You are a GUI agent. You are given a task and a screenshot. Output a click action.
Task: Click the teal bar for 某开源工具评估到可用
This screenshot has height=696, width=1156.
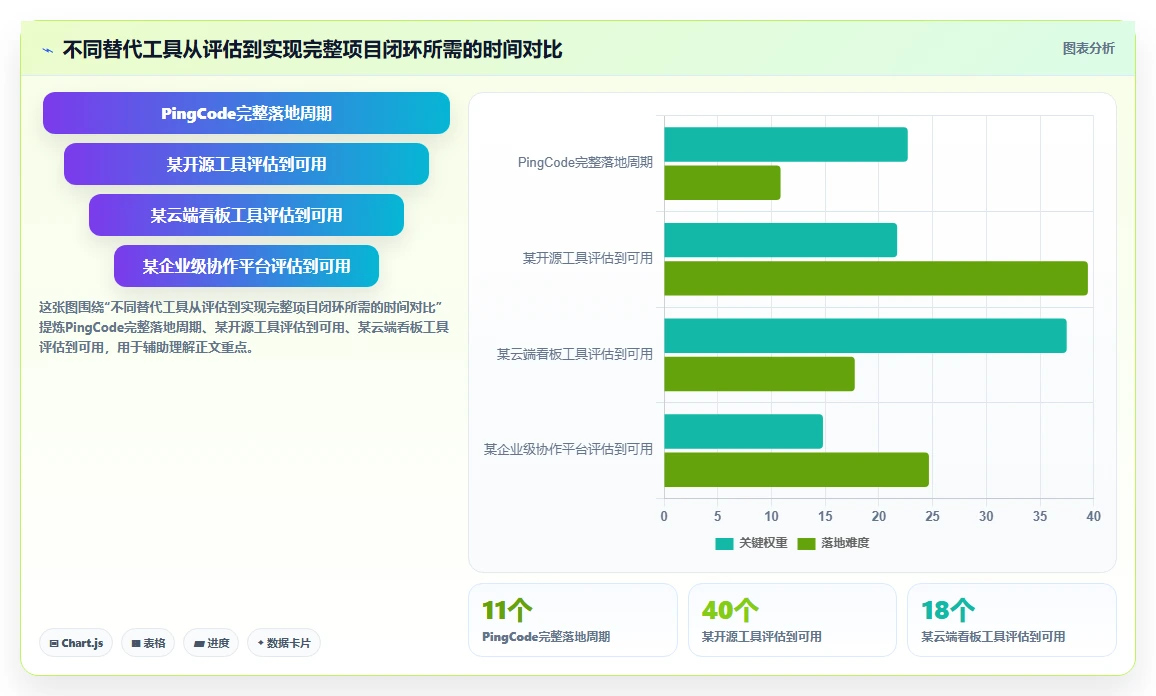(x=781, y=240)
